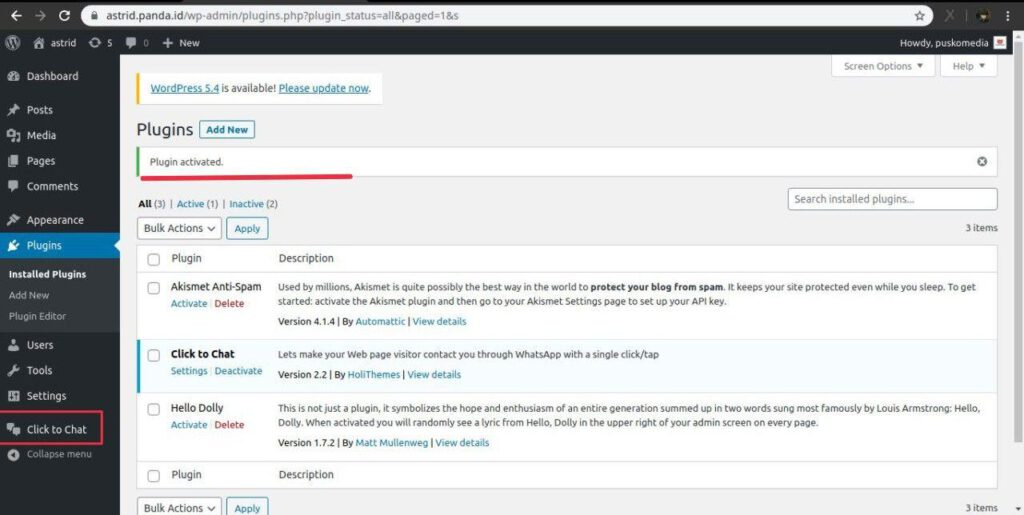Open the puskomedia user avatar
The width and height of the screenshot is (1024, 515).
pyautogui.click(x=999, y=43)
